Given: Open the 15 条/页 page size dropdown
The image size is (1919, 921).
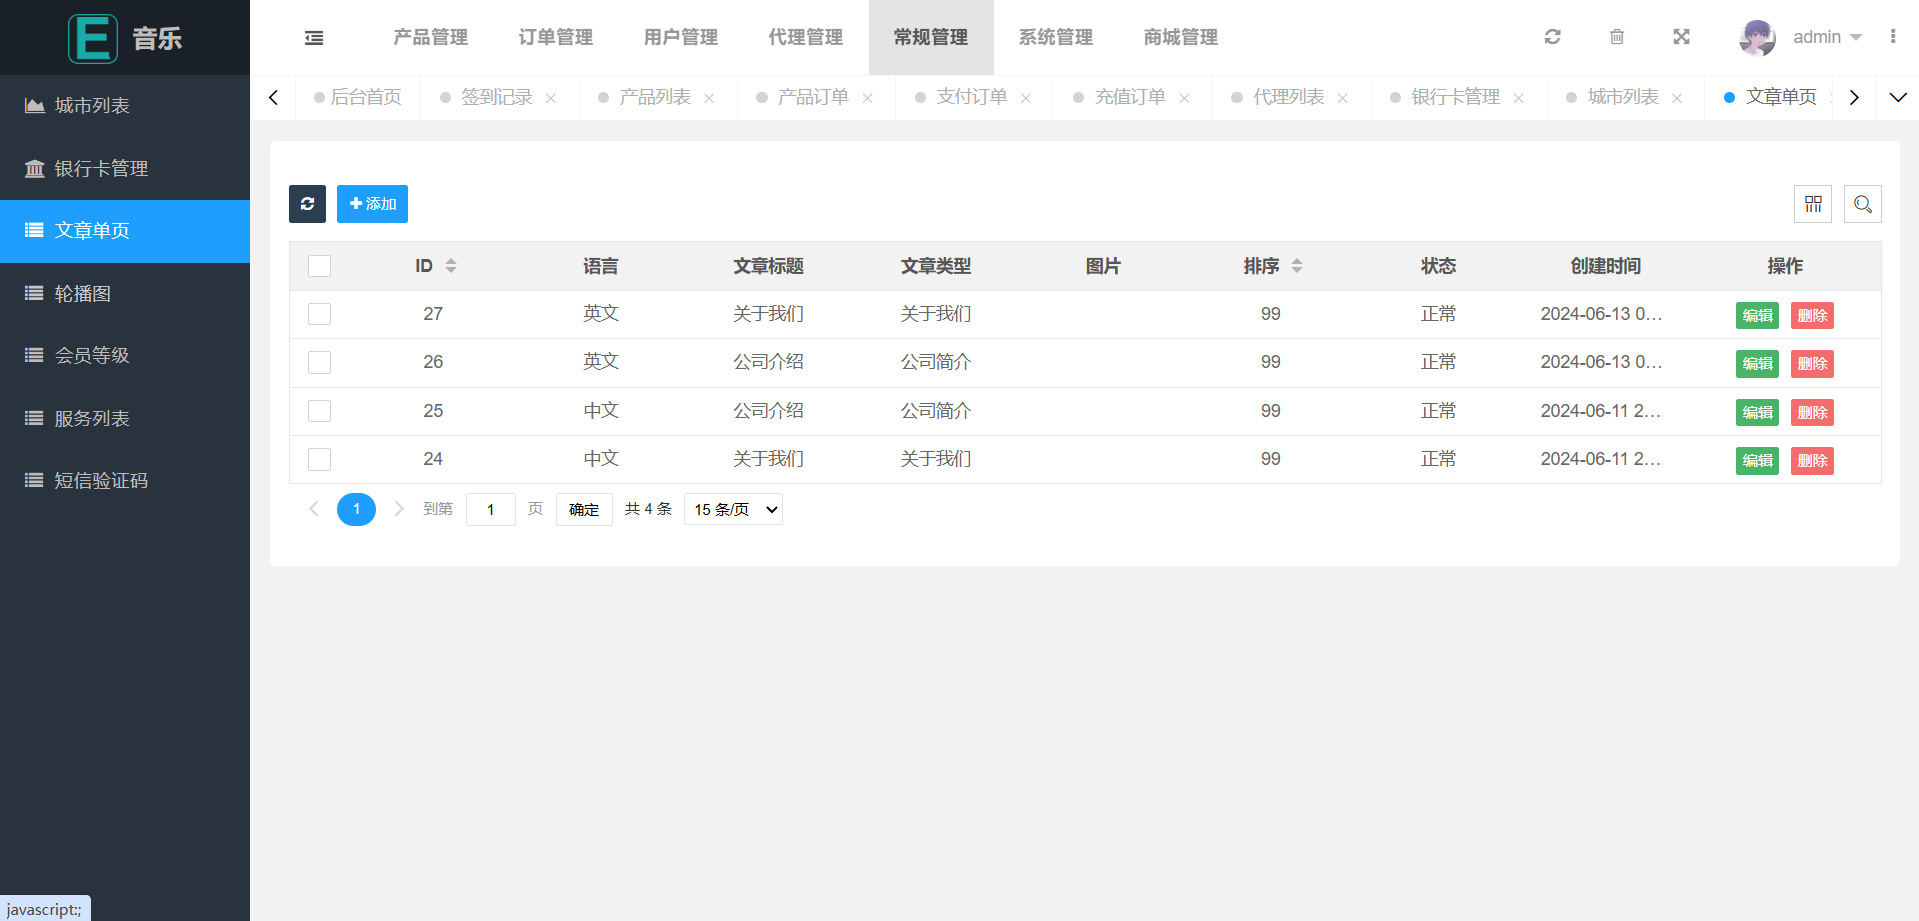Looking at the screenshot, I should [733, 509].
